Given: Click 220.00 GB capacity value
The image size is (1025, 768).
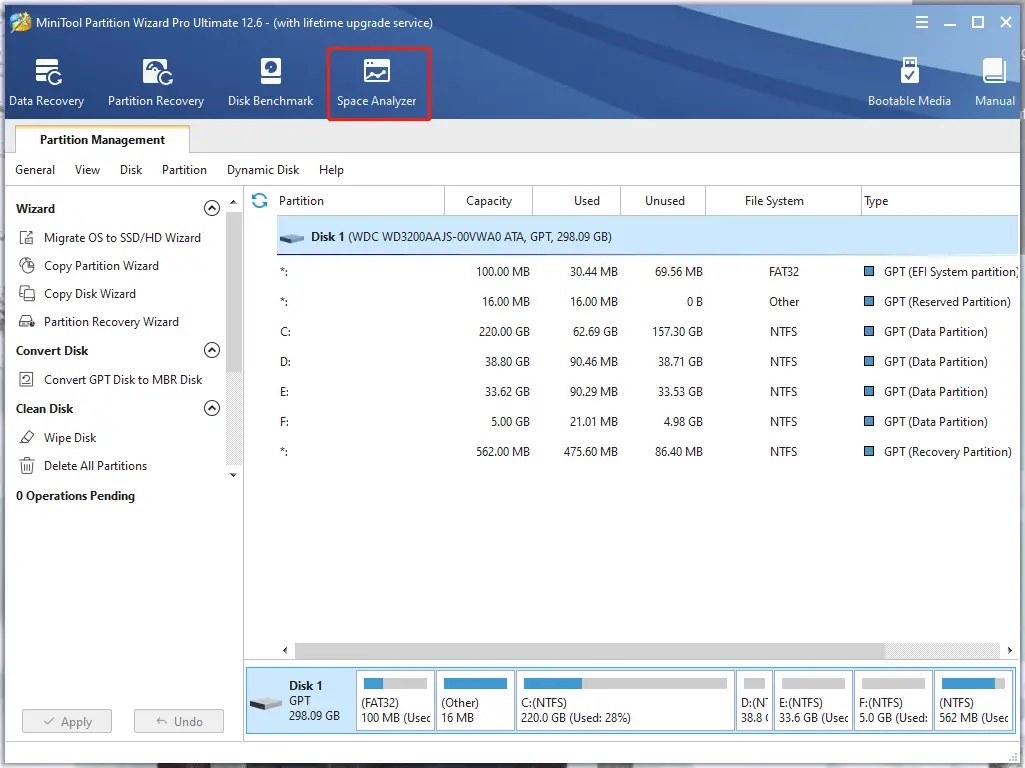Looking at the screenshot, I should click(504, 332).
